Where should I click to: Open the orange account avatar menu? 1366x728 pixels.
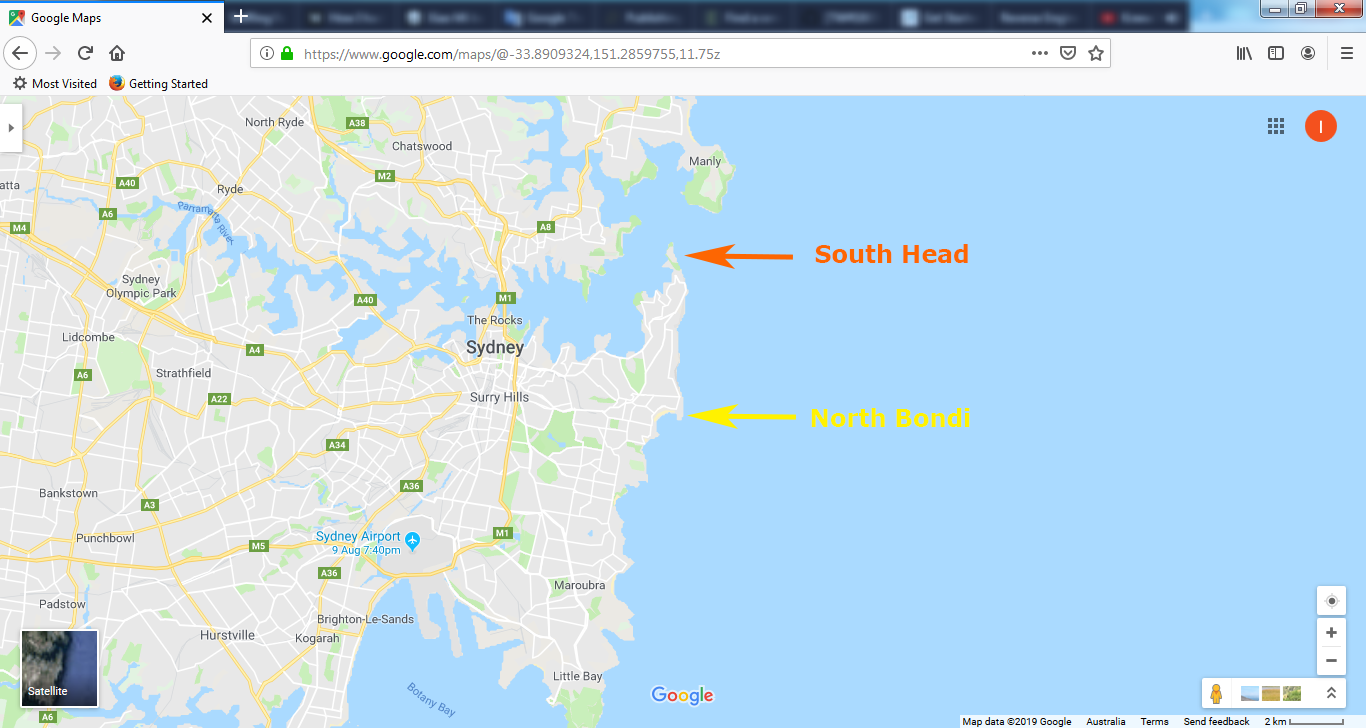coord(1321,126)
